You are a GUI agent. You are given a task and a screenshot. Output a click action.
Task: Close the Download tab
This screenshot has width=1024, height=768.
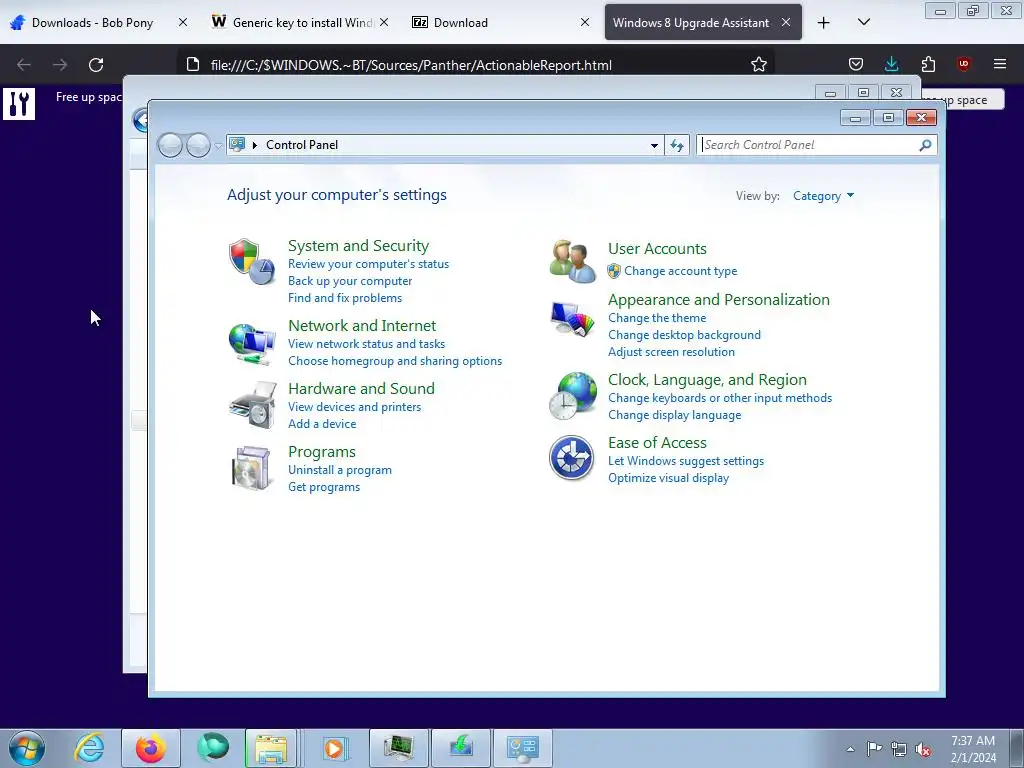(584, 22)
